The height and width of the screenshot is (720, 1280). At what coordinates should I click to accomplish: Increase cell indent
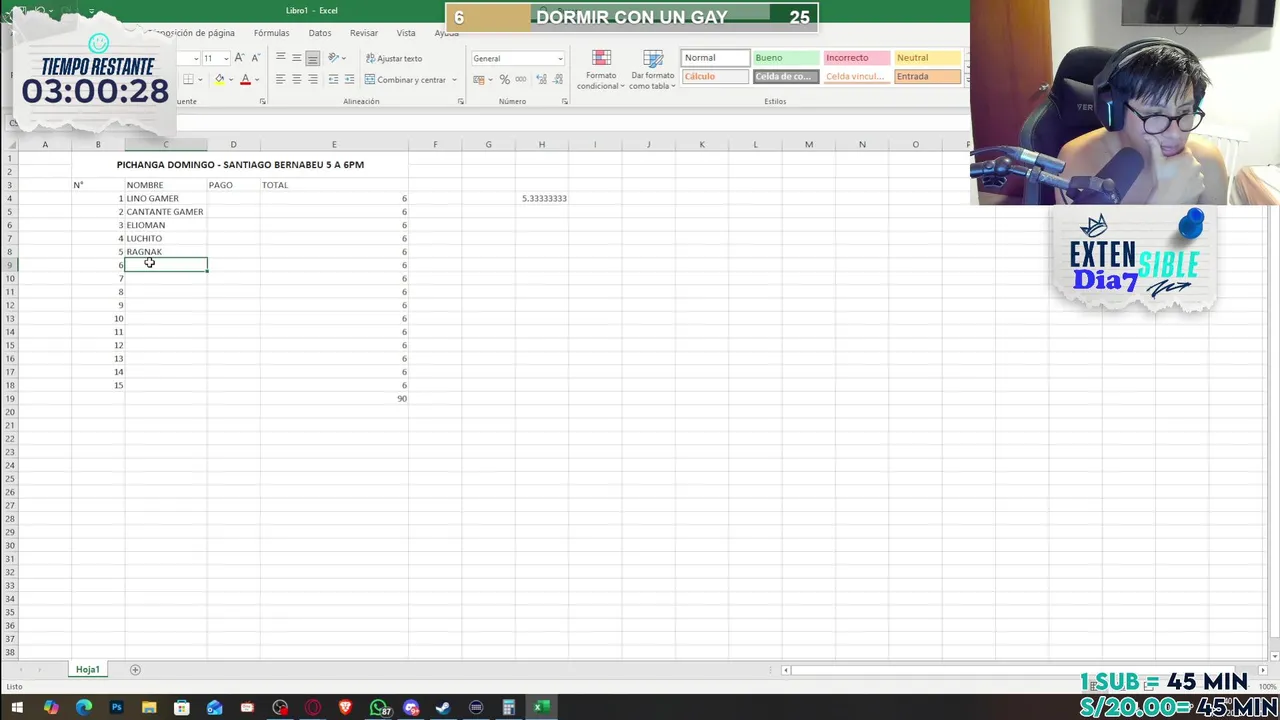(349, 80)
